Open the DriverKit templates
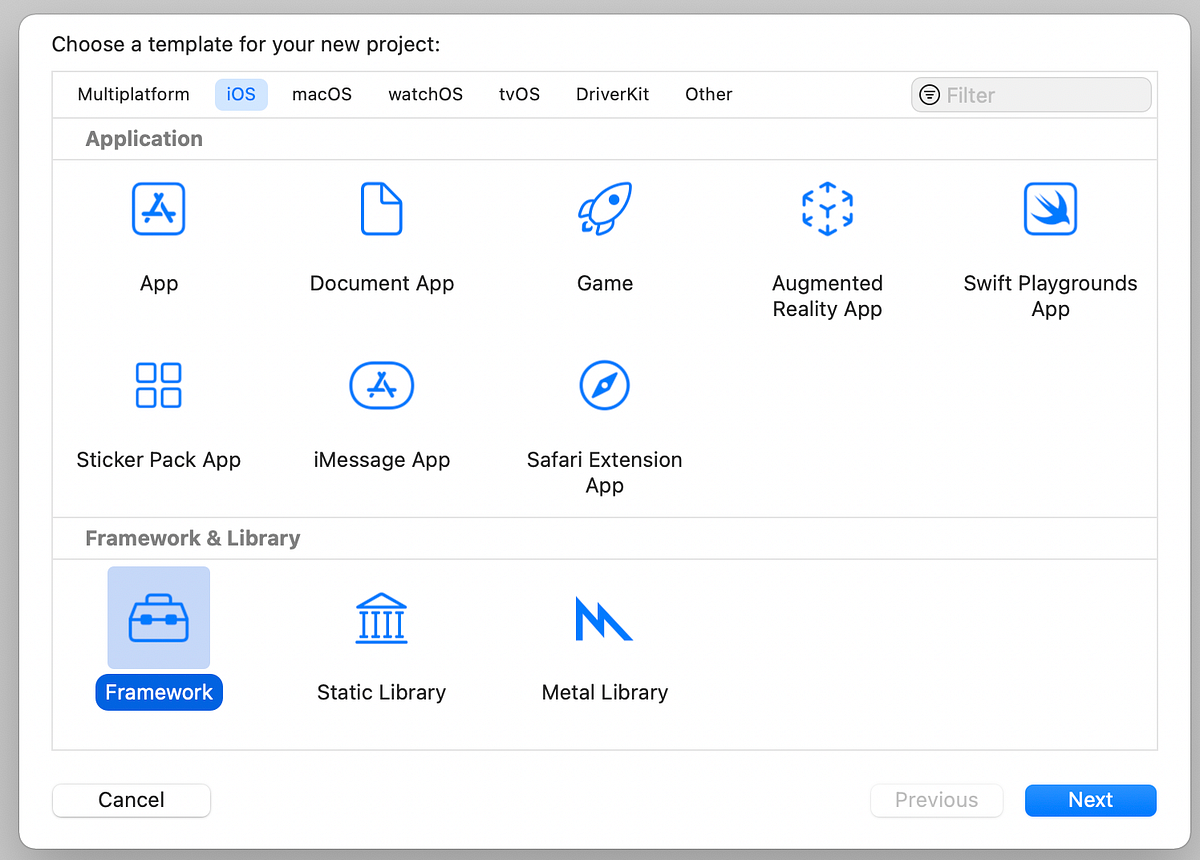This screenshot has height=860, width=1200. (612, 94)
